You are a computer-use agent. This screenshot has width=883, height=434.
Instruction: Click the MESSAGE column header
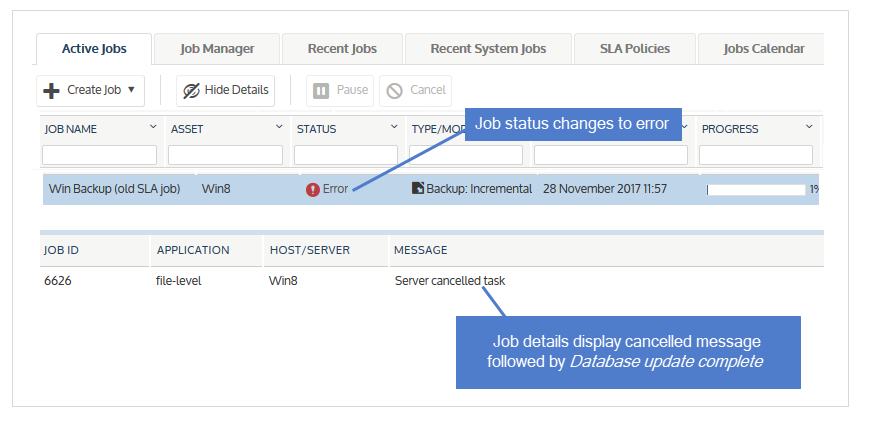tap(421, 250)
